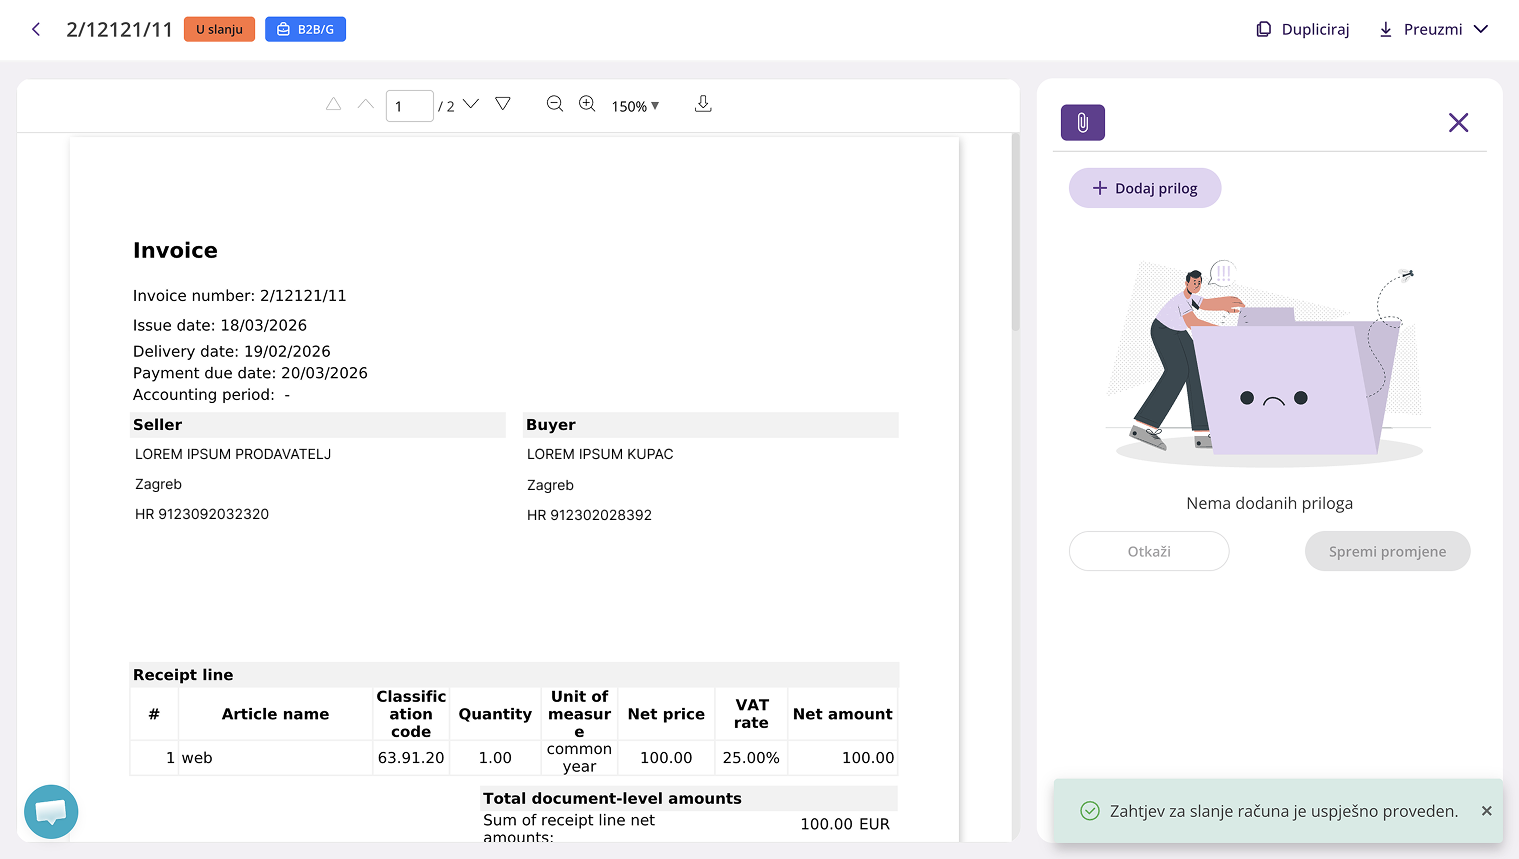Viewport: 1519px width, 859px height.
Task: Jump to first page in PDF viewer
Action: [x=334, y=104]
